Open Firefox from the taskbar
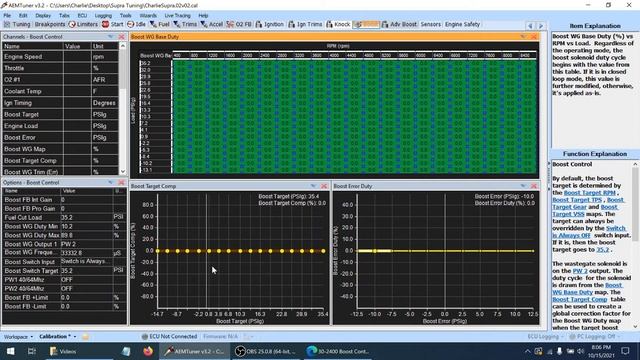640x360 pixels. click(148, 351)
